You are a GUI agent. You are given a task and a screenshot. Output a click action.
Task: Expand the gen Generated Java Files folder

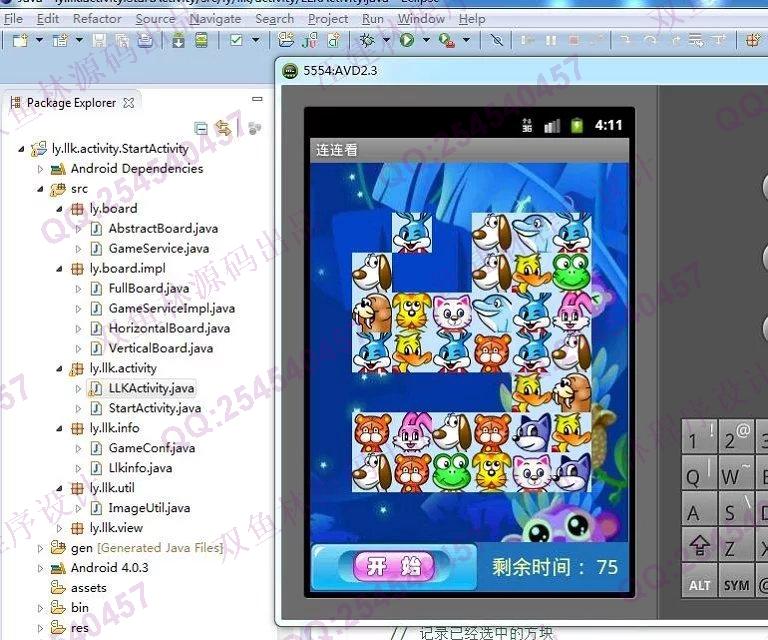tap(40, 548)
